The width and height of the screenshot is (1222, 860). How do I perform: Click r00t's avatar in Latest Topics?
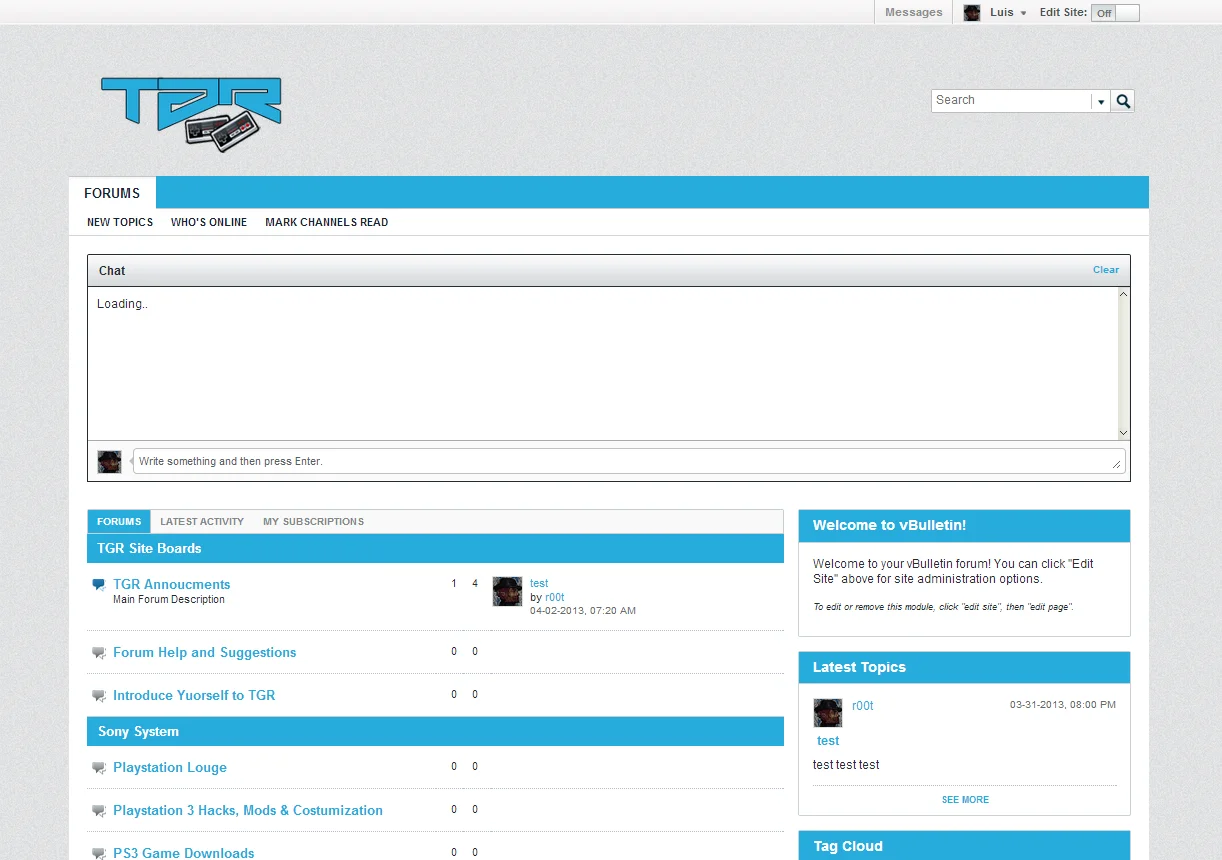click(828, 712)
